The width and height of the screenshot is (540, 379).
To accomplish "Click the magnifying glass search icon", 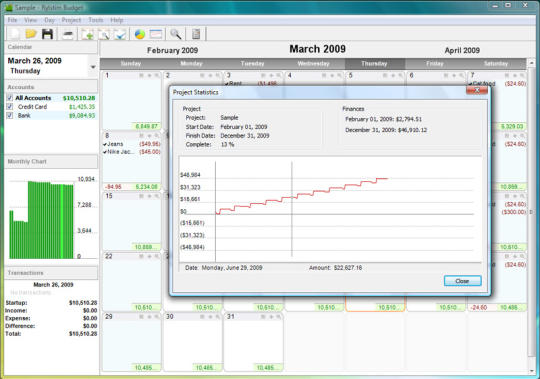I will pos(176,34).
